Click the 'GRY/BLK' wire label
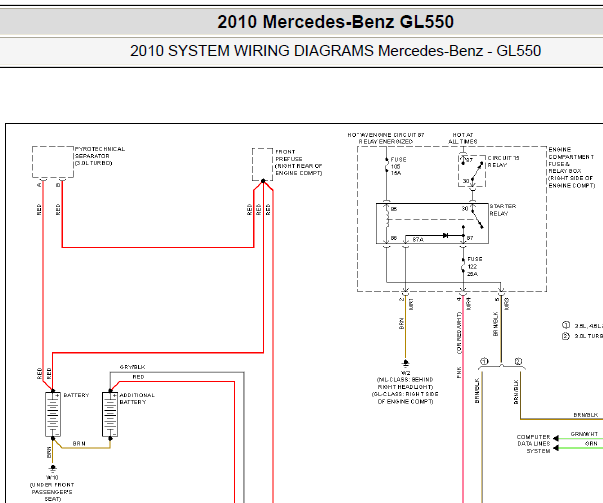Viewport: 603px width, 503px height. [132, 367]
